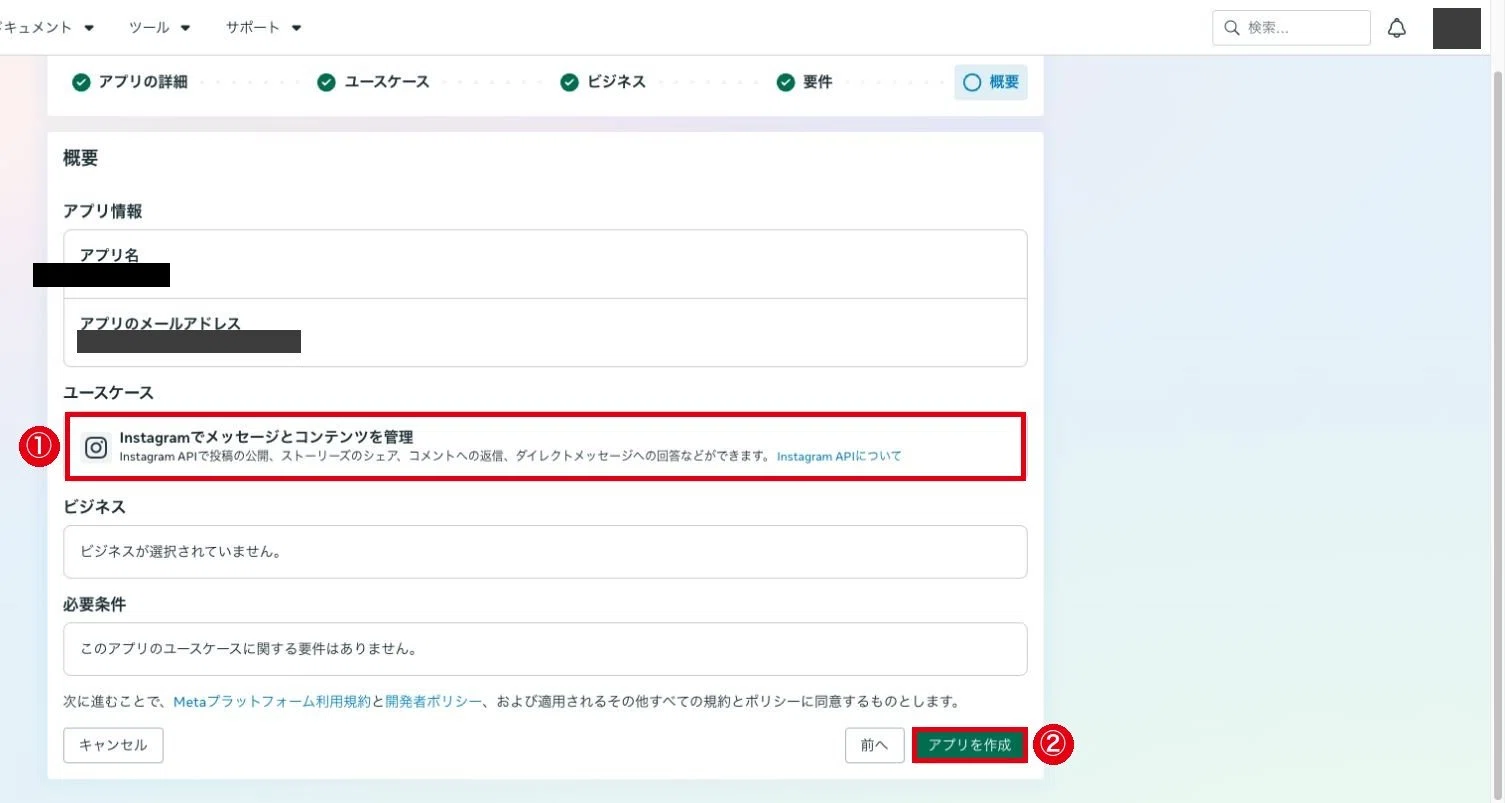Open the 開発者ポリシー link
Screen dimensions: 1505x803
[x=433, y=701]
